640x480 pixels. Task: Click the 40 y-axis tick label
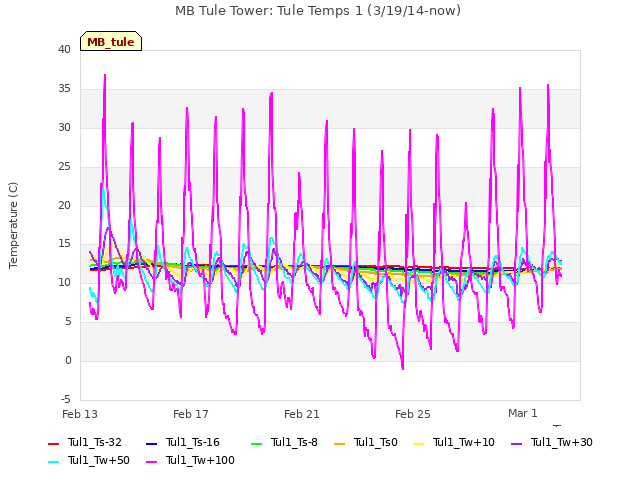(x=64, y=49)
